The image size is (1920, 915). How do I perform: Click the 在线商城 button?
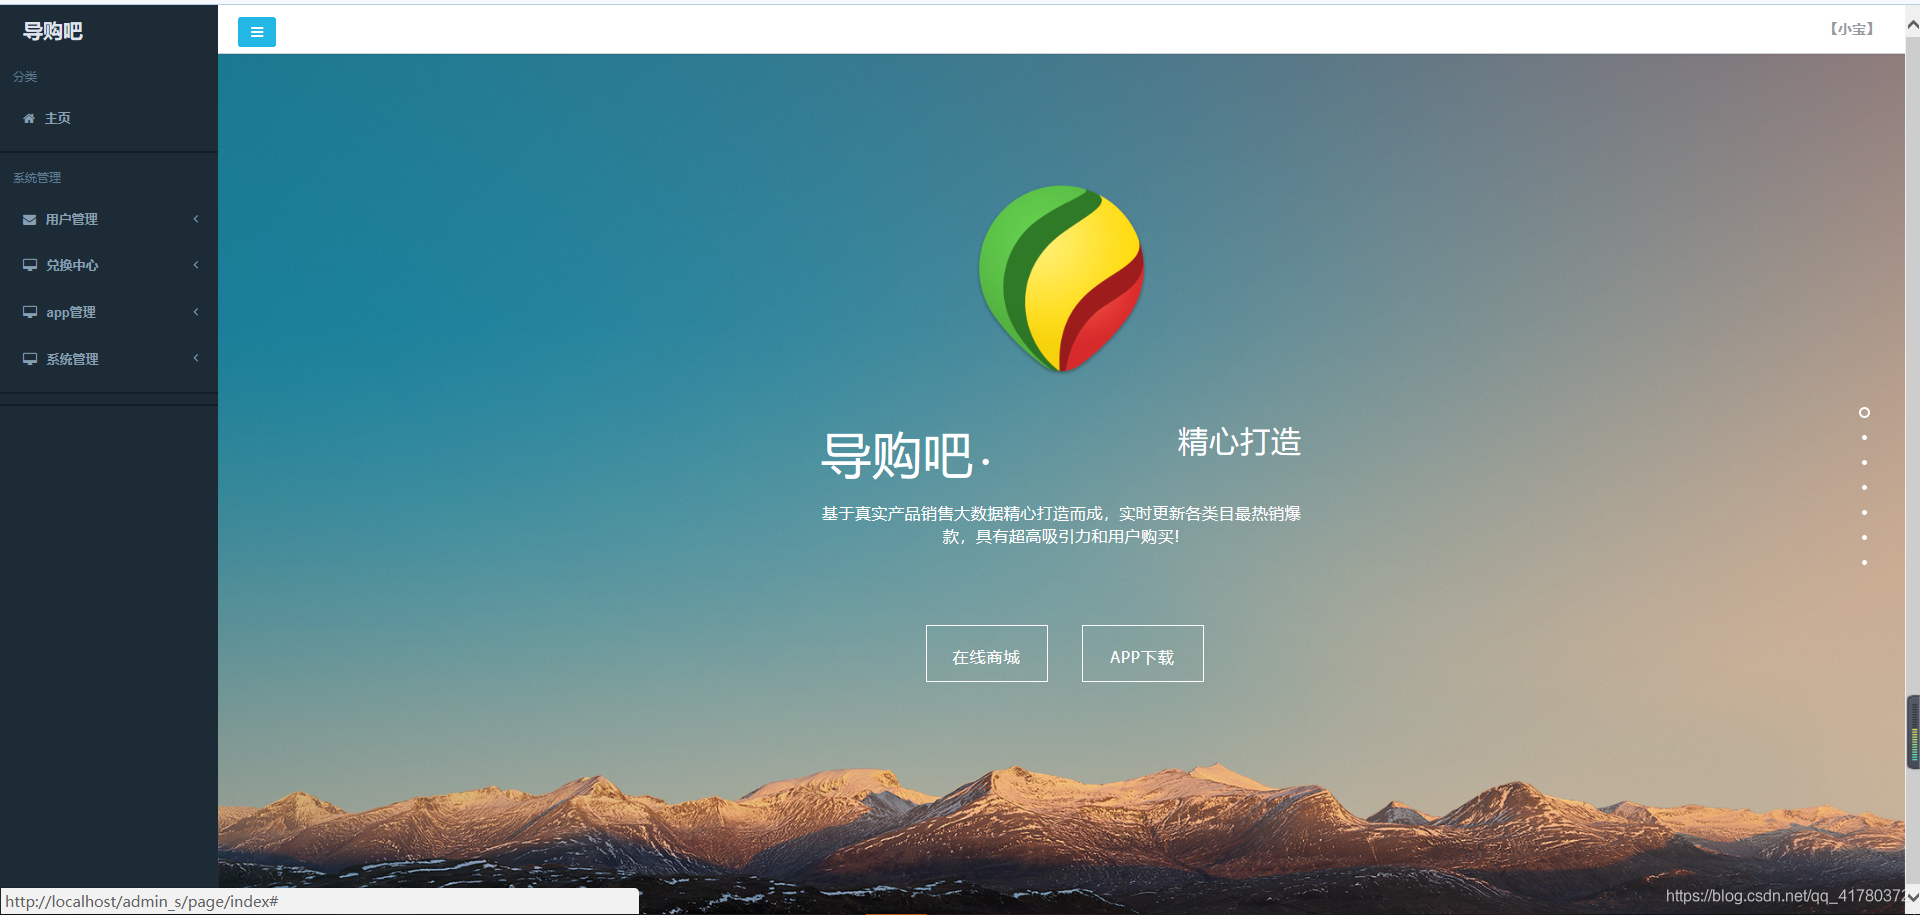tap(986, 654)
